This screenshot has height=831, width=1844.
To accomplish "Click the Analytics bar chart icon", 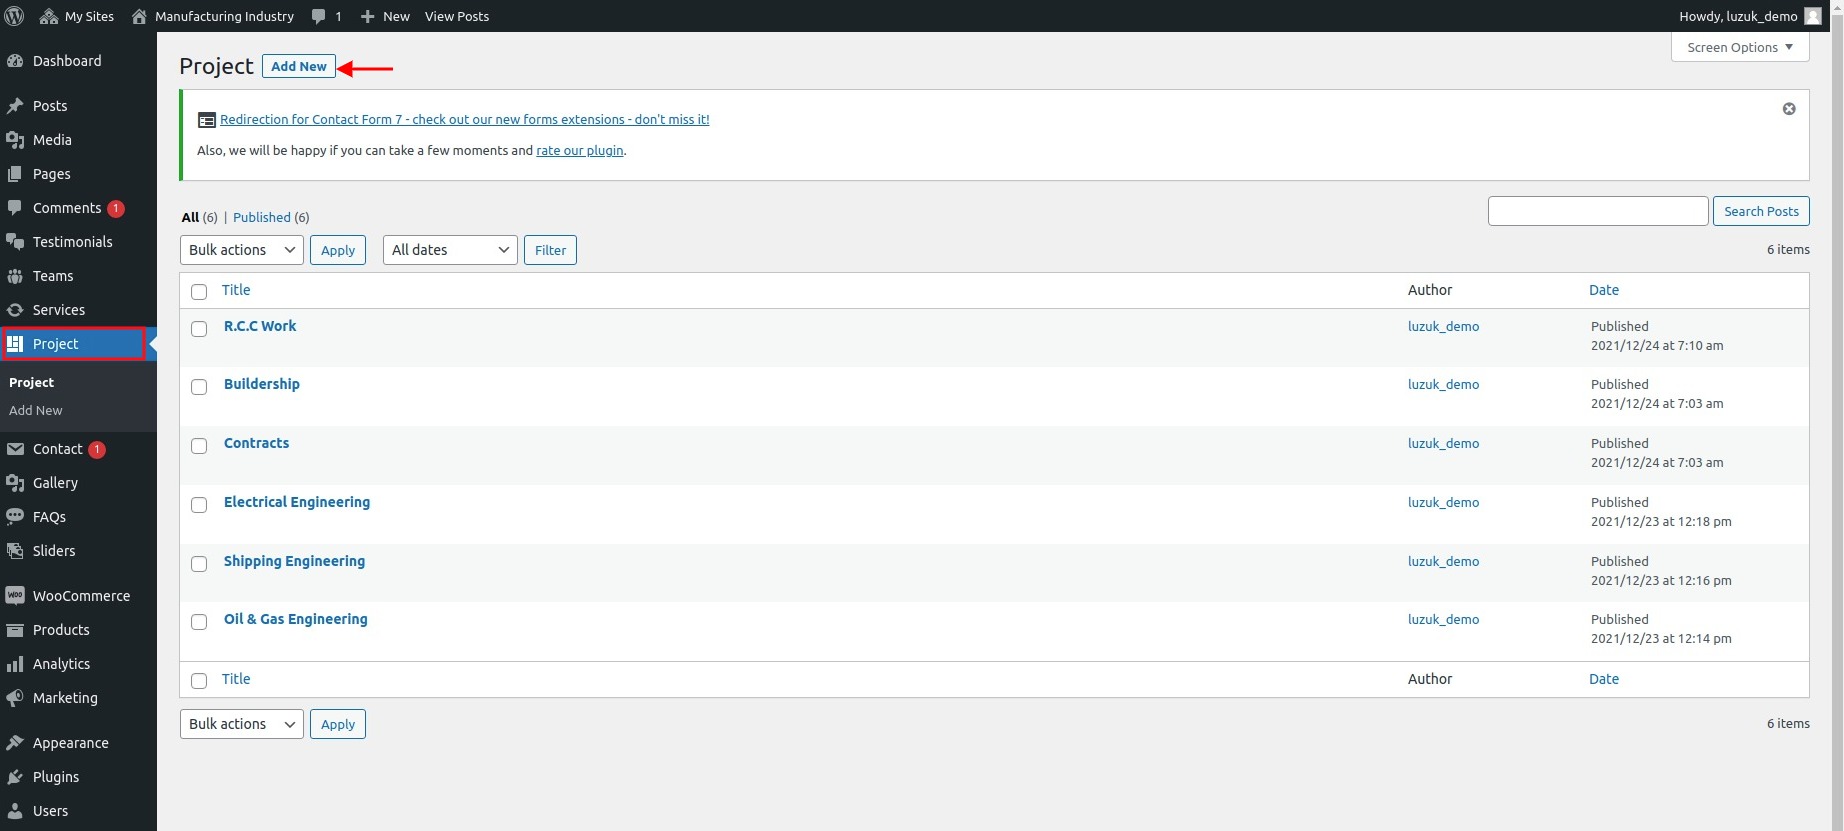I will pos(15,664).
